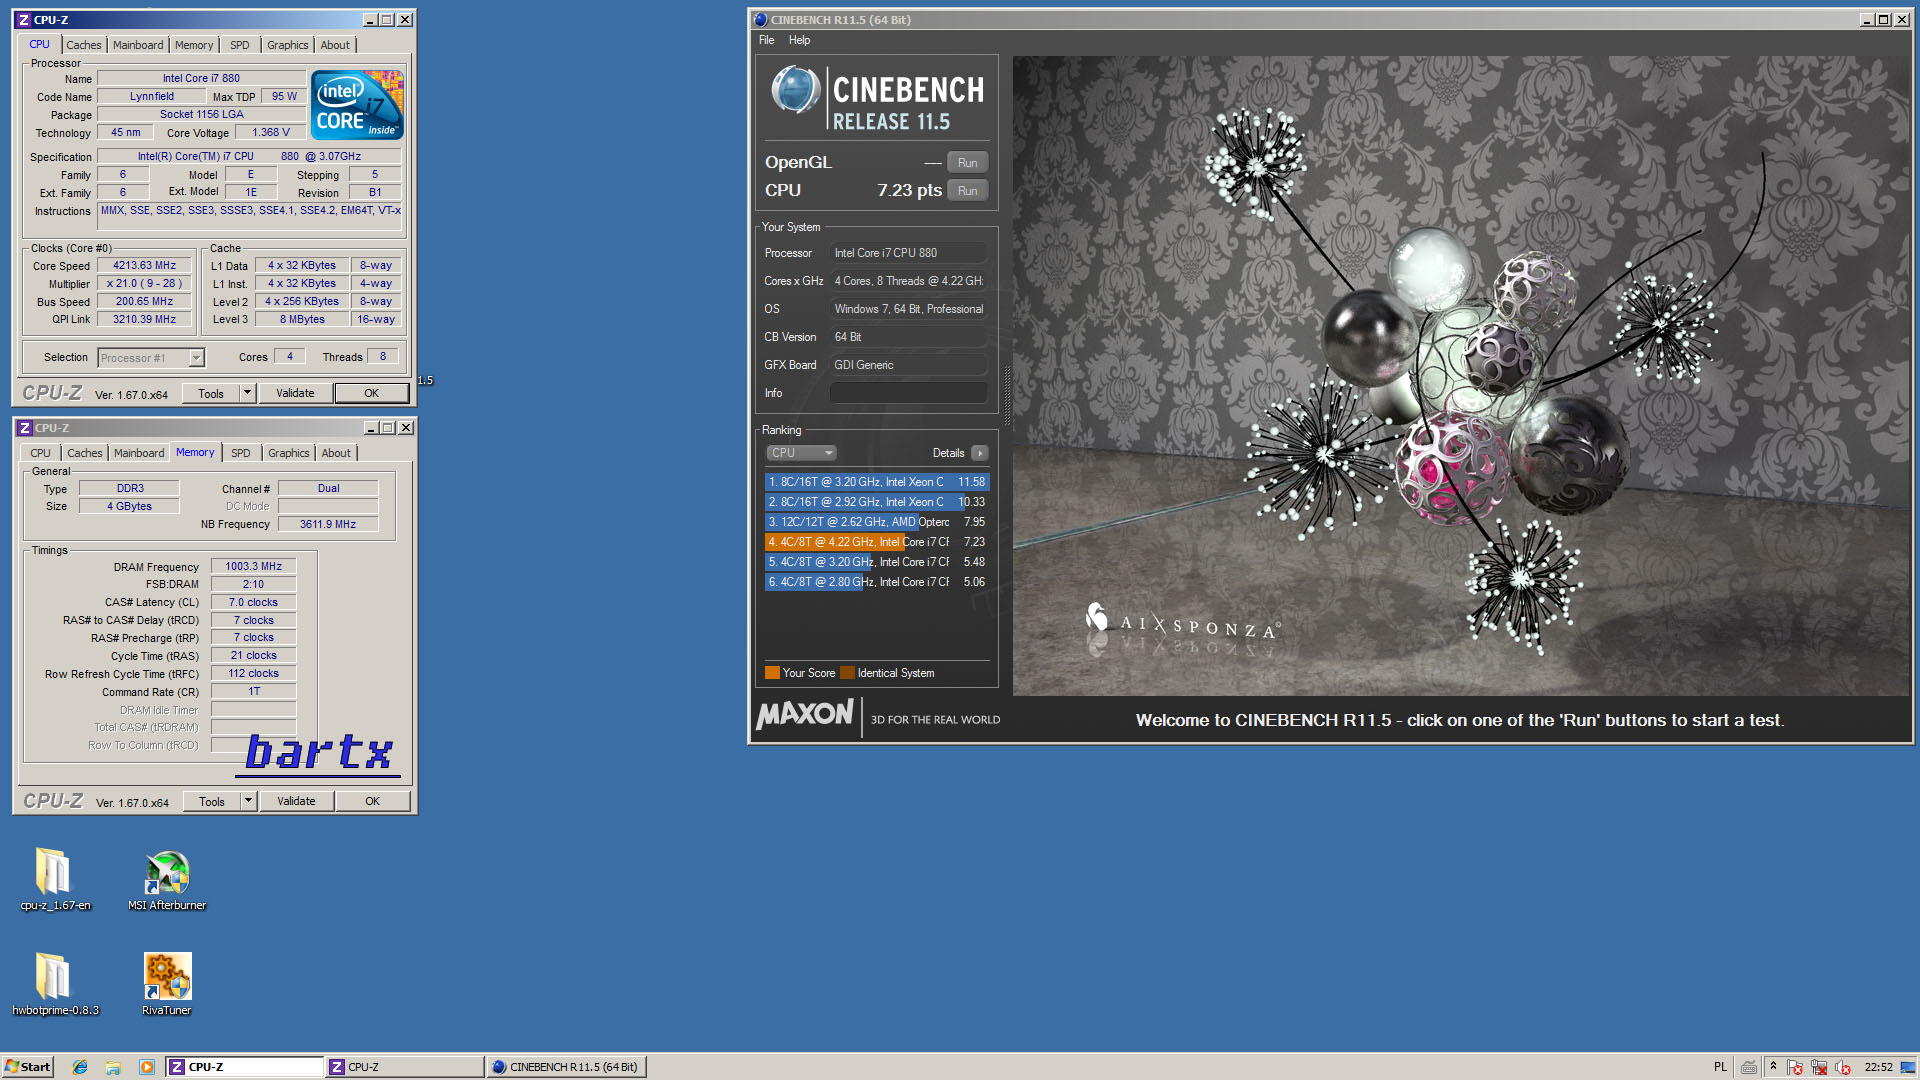Select ranking row 3 AMD Opteron 7.95
This screenshot has width=1920, height=1080.
click(x=877, y=522)
